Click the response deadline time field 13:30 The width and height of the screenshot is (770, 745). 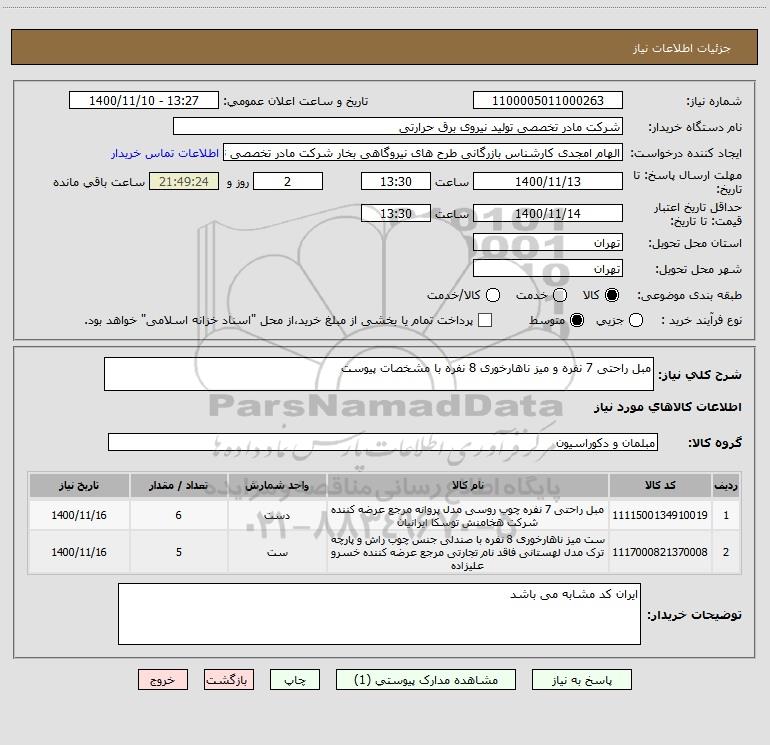pyautogui.click(x=396, y=182)
